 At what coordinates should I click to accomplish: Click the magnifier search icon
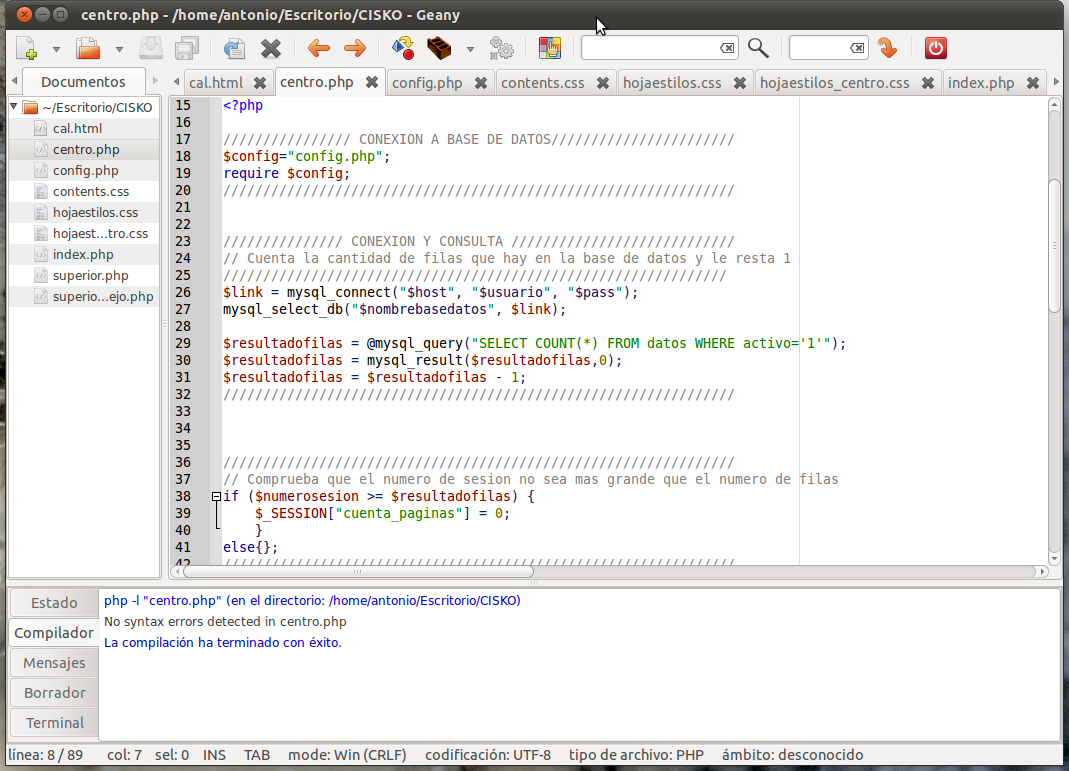click(758, 48)
